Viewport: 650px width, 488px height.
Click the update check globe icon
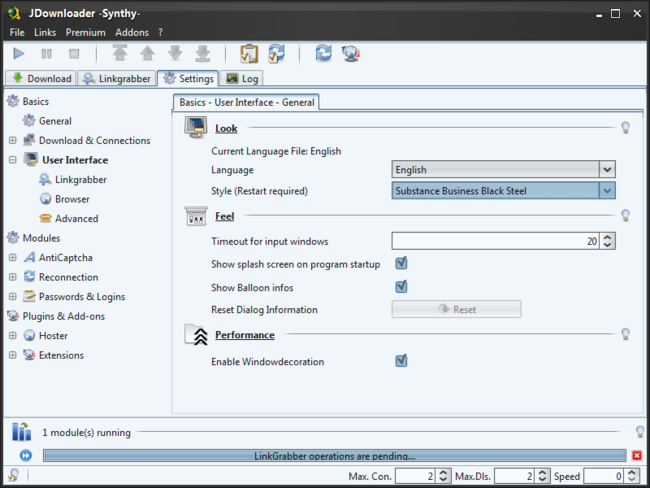351,53
